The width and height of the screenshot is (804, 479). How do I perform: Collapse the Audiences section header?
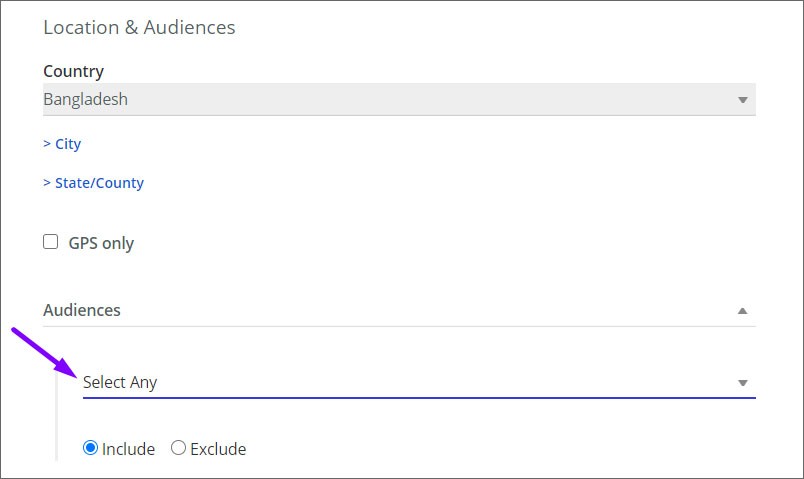(399, 310)
